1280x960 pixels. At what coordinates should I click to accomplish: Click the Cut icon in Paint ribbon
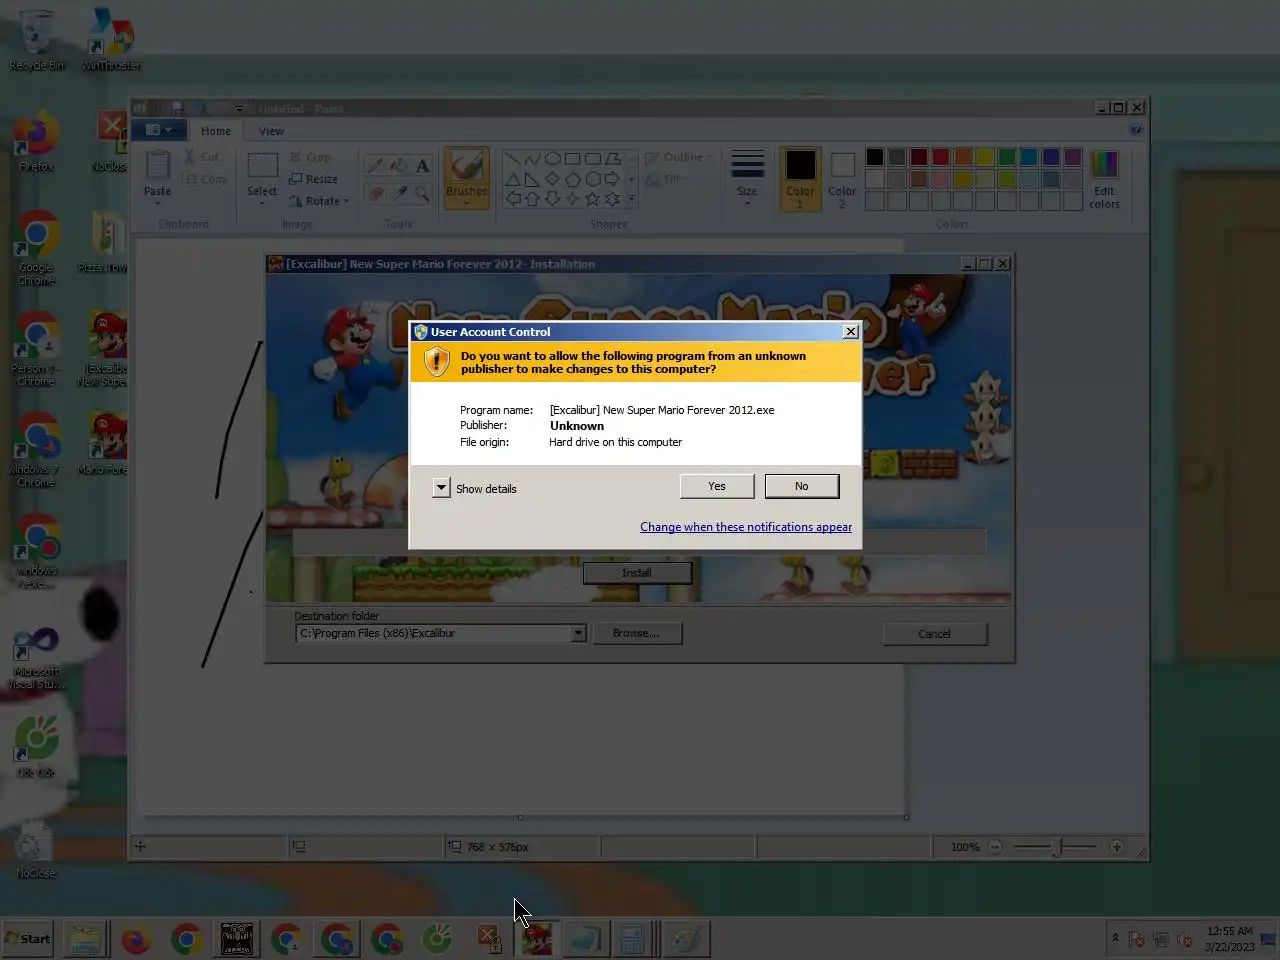click(x=202, y=157)
